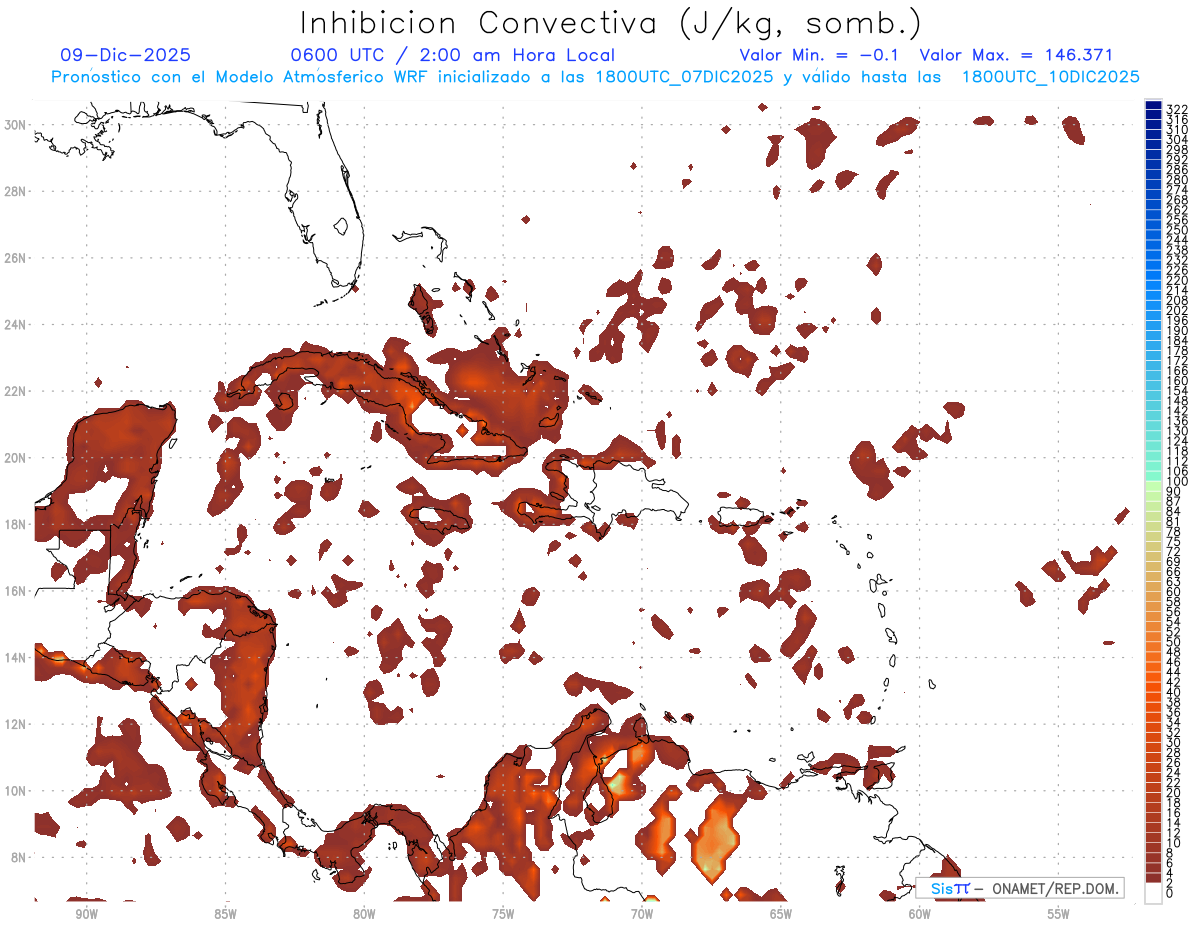Click the 85W longitude label
Viewport: 1200px width, 927px height.
[x=225, y=913]
